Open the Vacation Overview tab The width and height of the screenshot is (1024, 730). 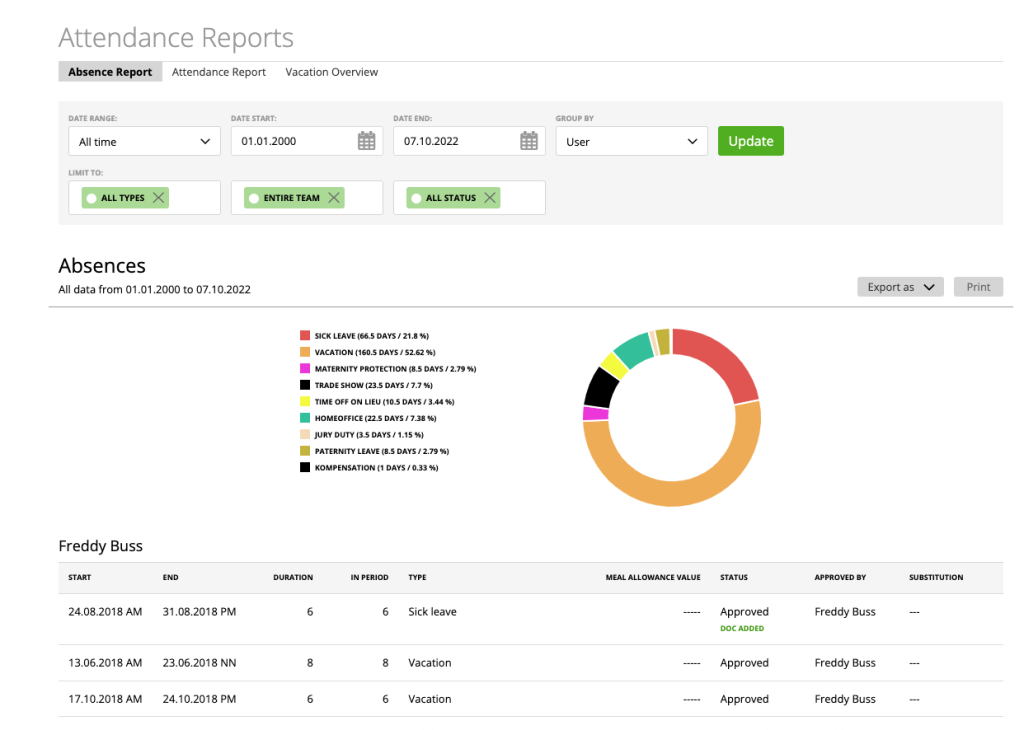tap(332, 72)
